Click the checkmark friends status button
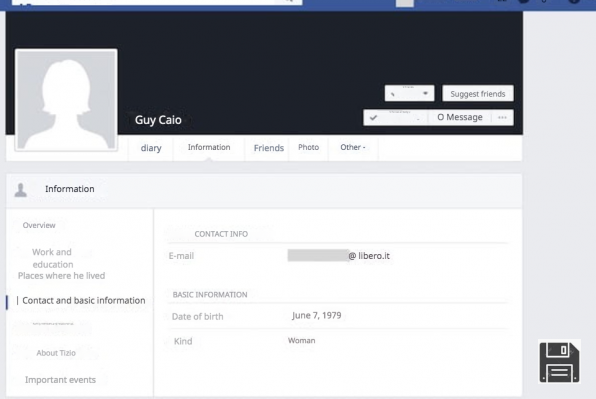Image resolution: width=596 pixels, height=399 pixels. 395,117
